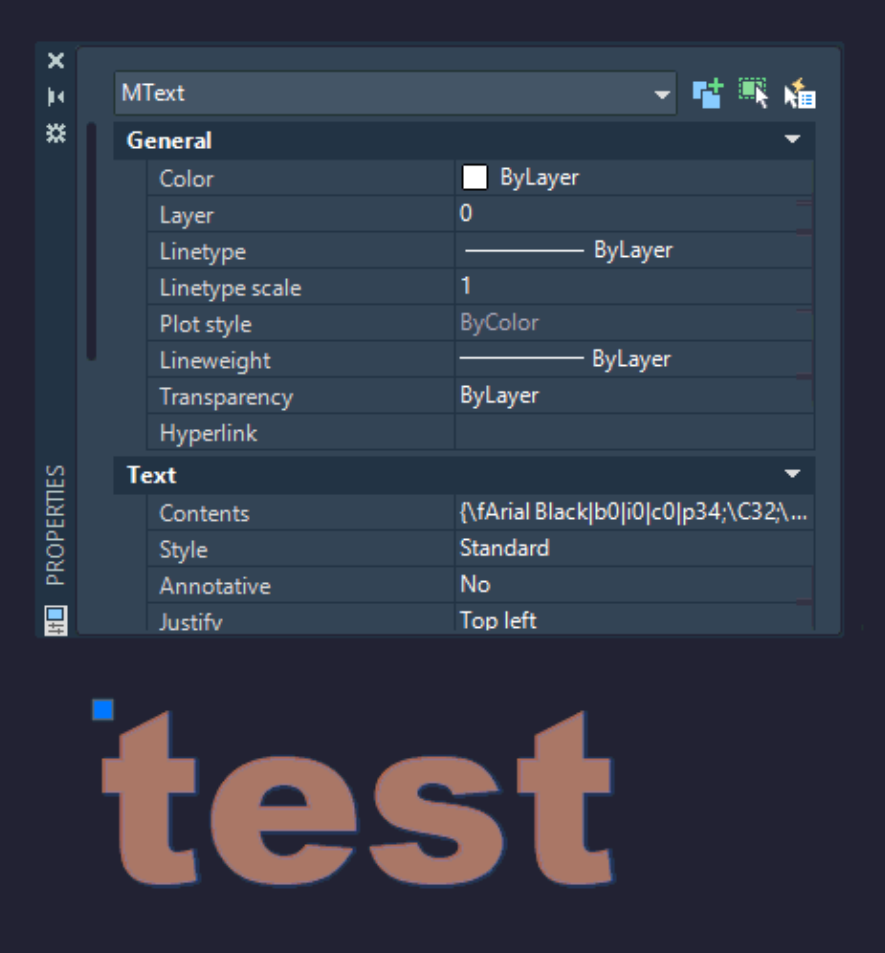
Task: Collapse the General category
Action: click(793, 140)
